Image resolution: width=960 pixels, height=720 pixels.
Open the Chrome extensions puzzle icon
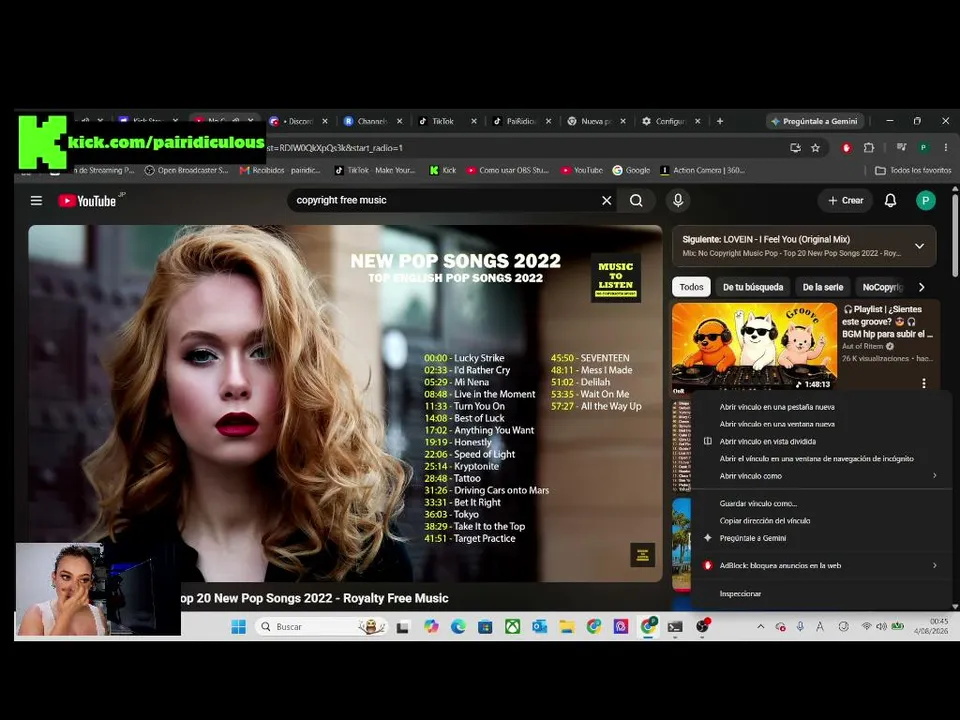(869, 148)
